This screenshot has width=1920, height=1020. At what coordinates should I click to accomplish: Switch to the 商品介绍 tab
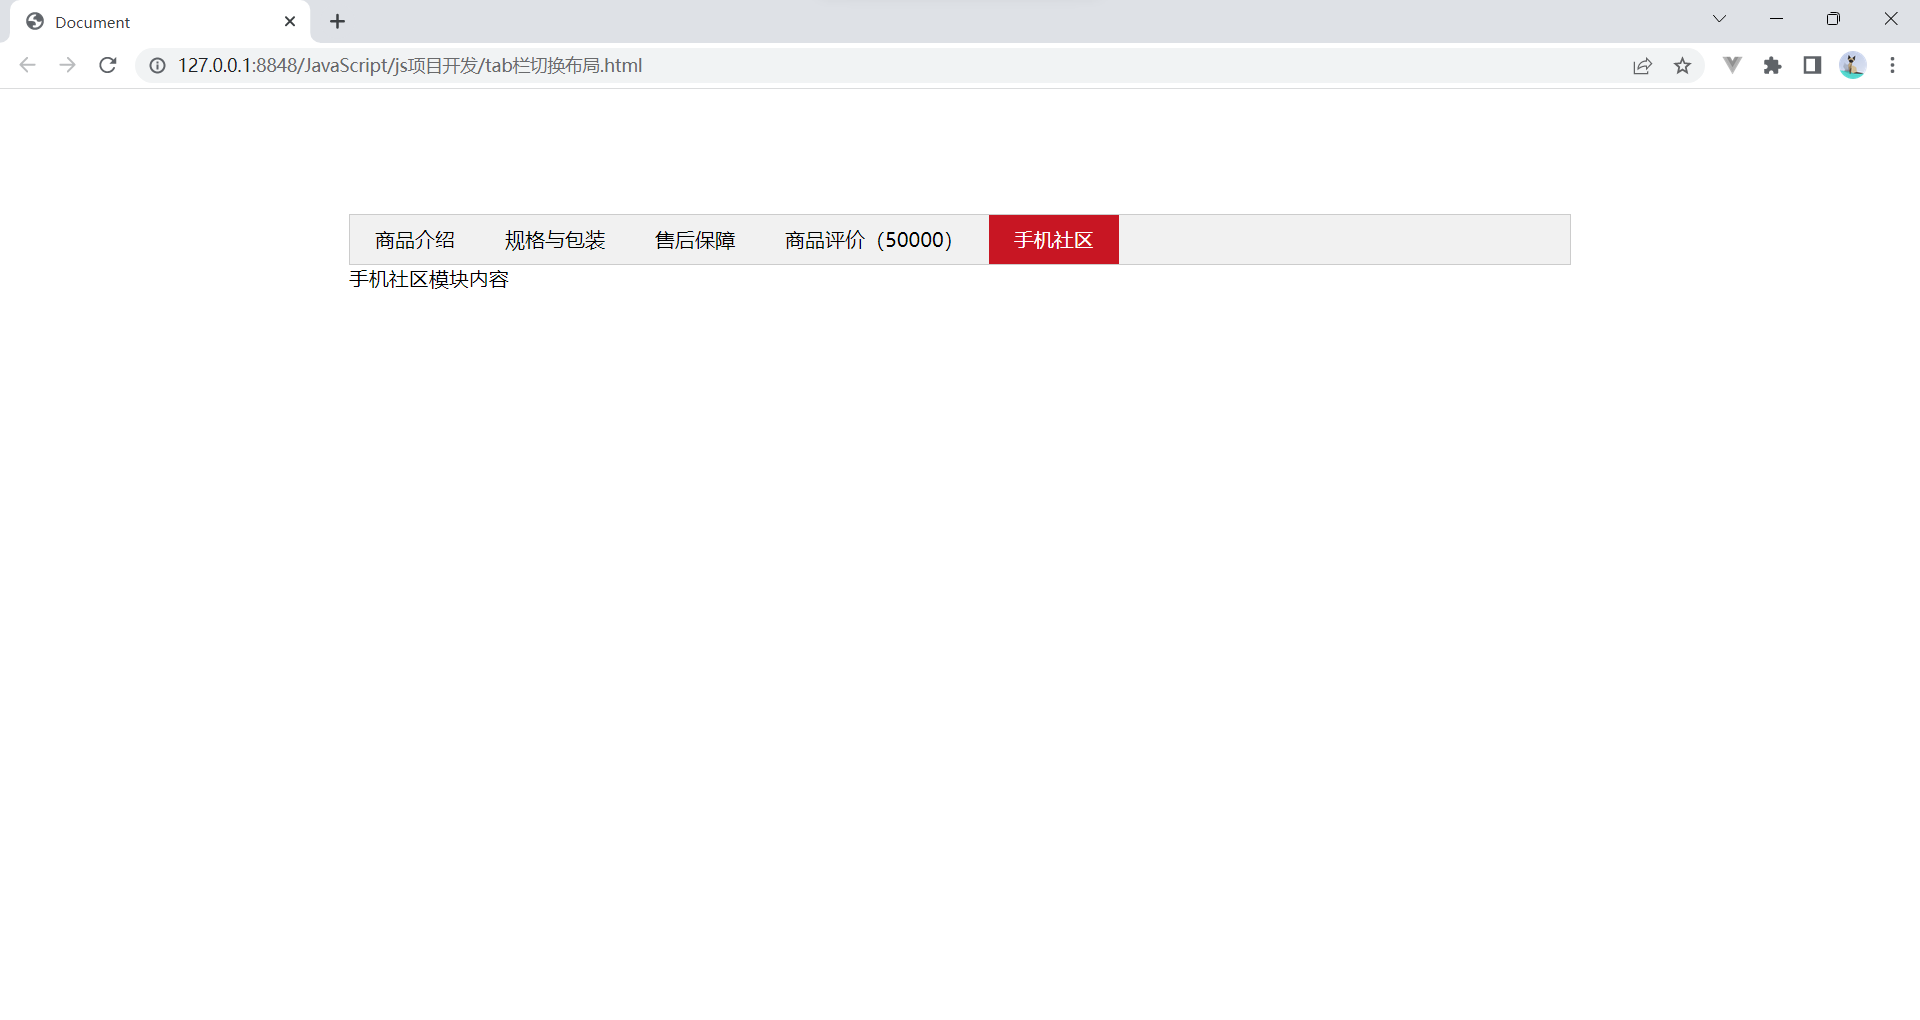click(x=414, y=239)
